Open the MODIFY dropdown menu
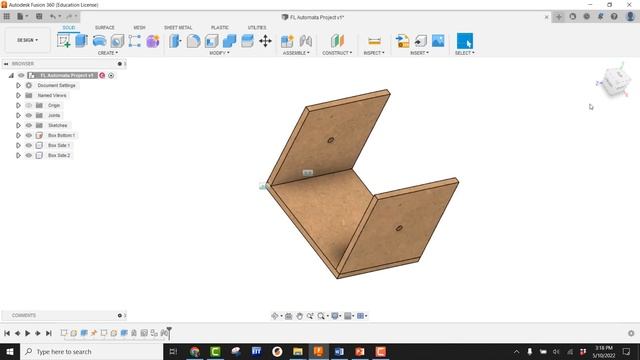This screenshot has height=360, width=640. [x=220, y=53]
